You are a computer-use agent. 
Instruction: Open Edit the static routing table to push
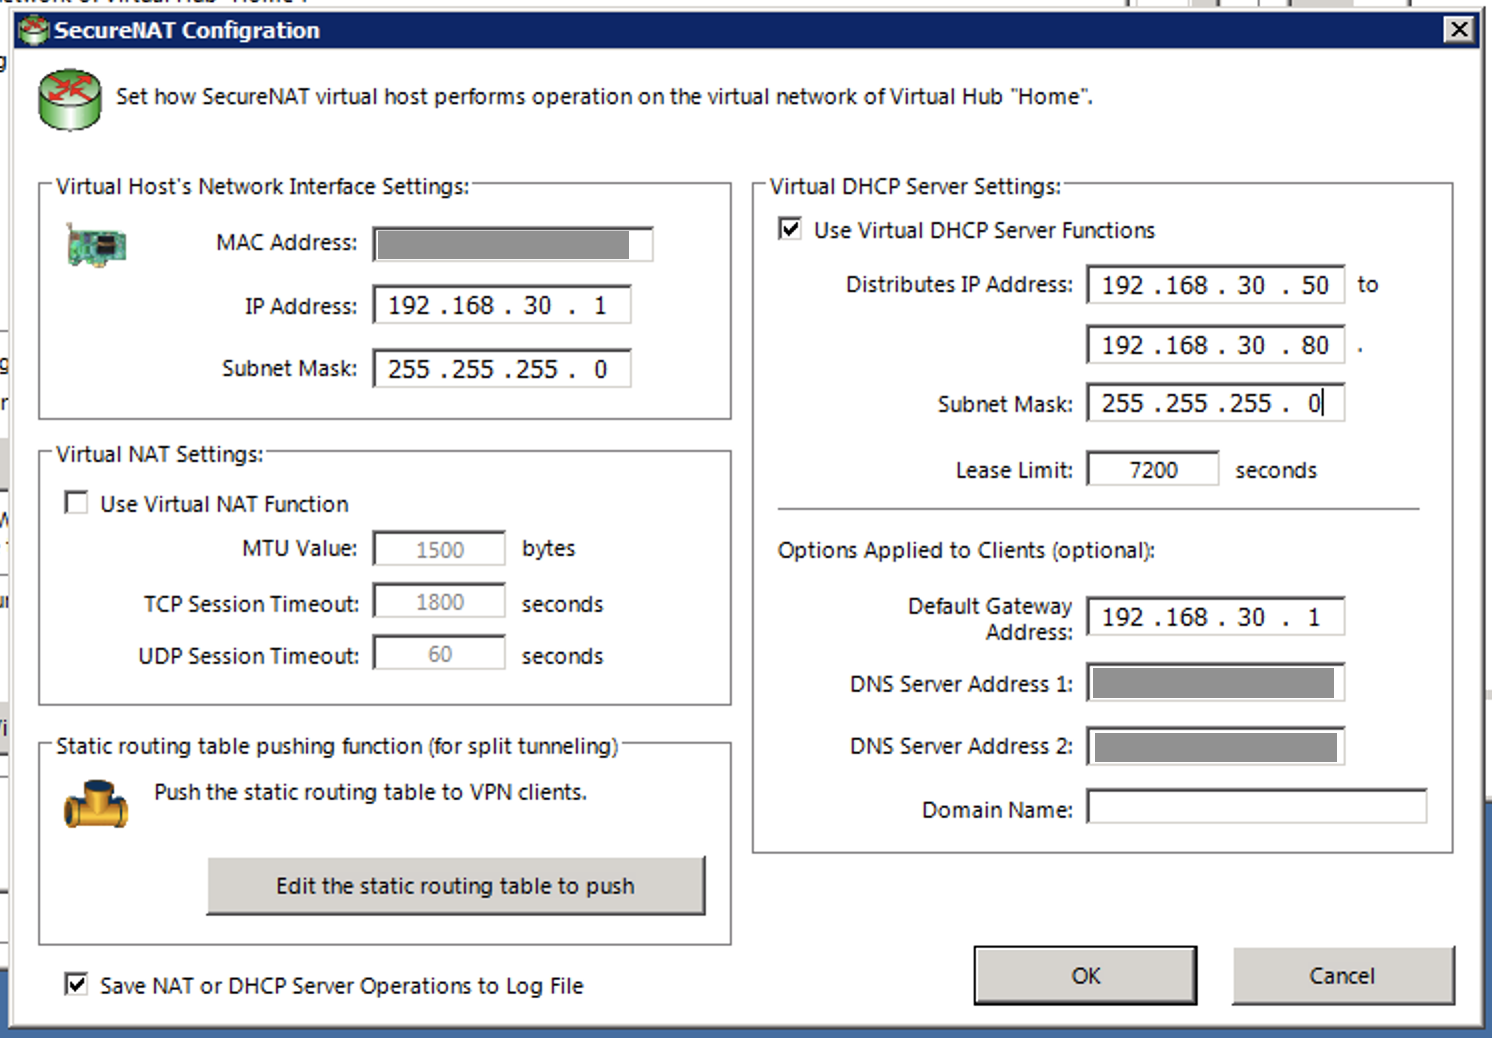[x=455, y=886]
